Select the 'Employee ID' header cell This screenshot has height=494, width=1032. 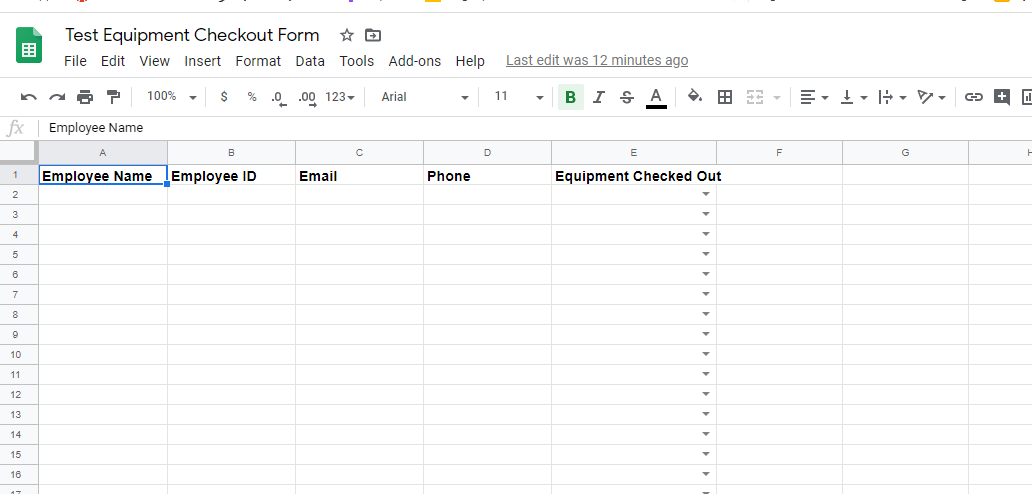[x=231, y=176]
